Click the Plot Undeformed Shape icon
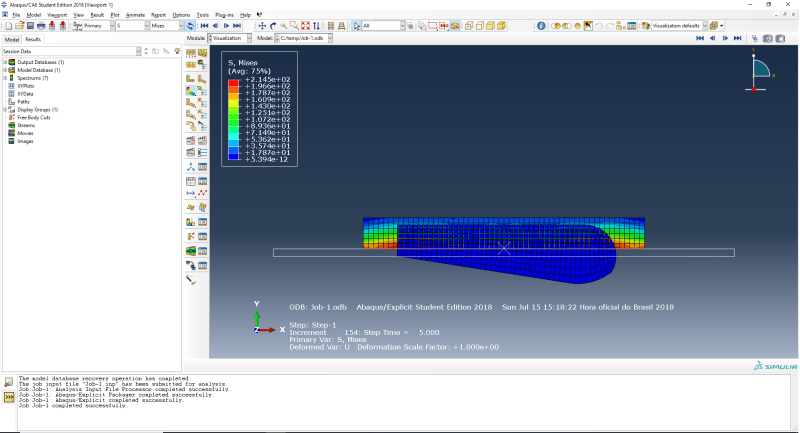 [191, 78]
